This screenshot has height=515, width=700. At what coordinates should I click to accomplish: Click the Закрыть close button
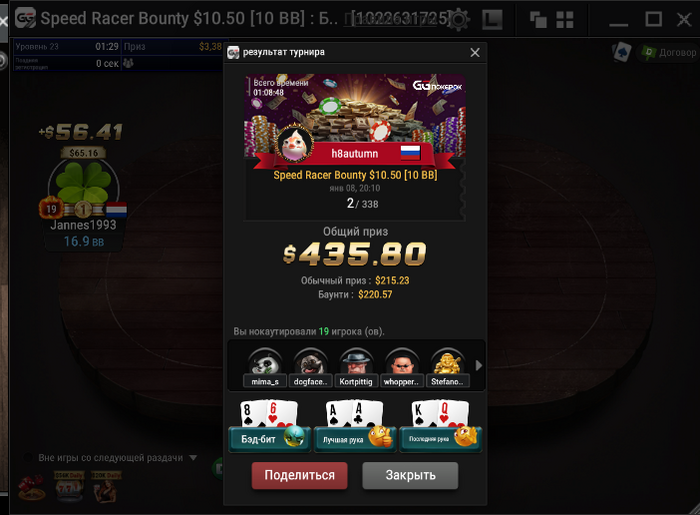point(410,475)
